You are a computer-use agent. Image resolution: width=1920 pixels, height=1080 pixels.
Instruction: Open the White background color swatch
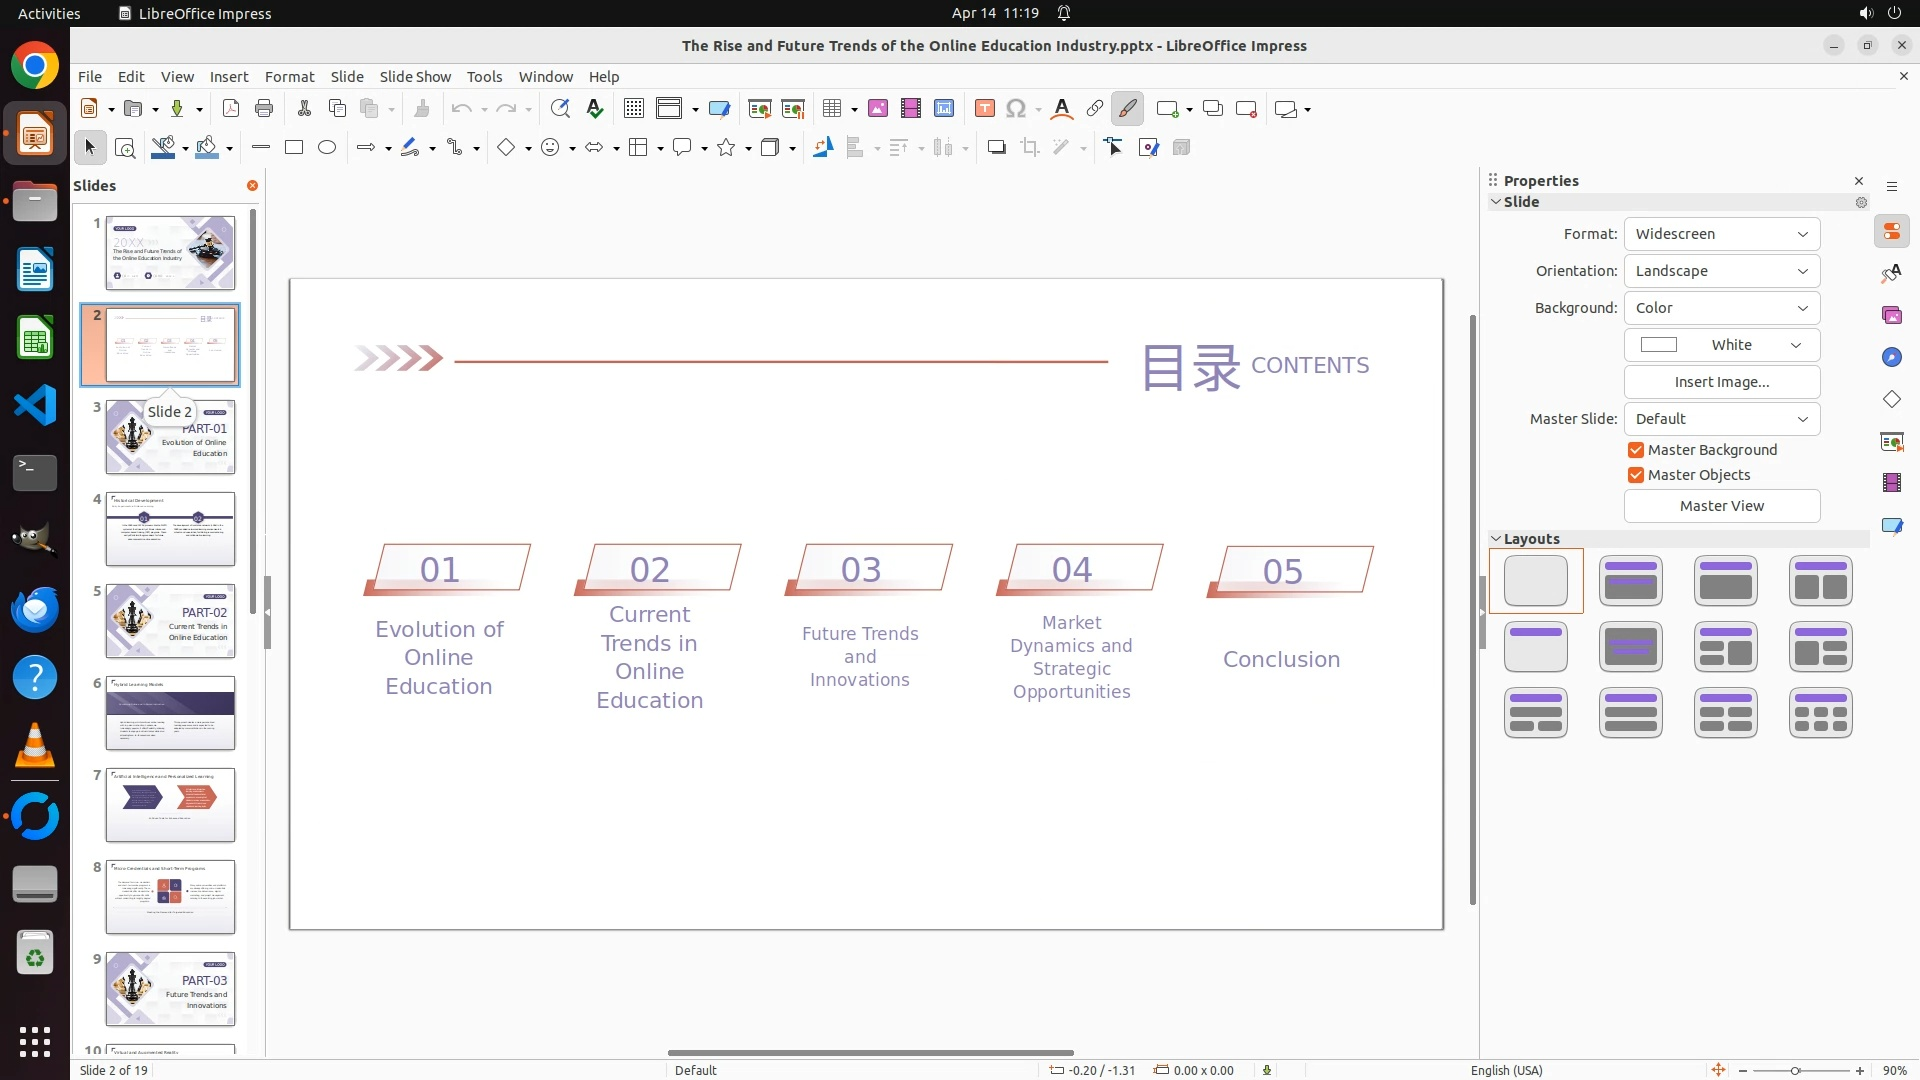[x=1721, y=345]
